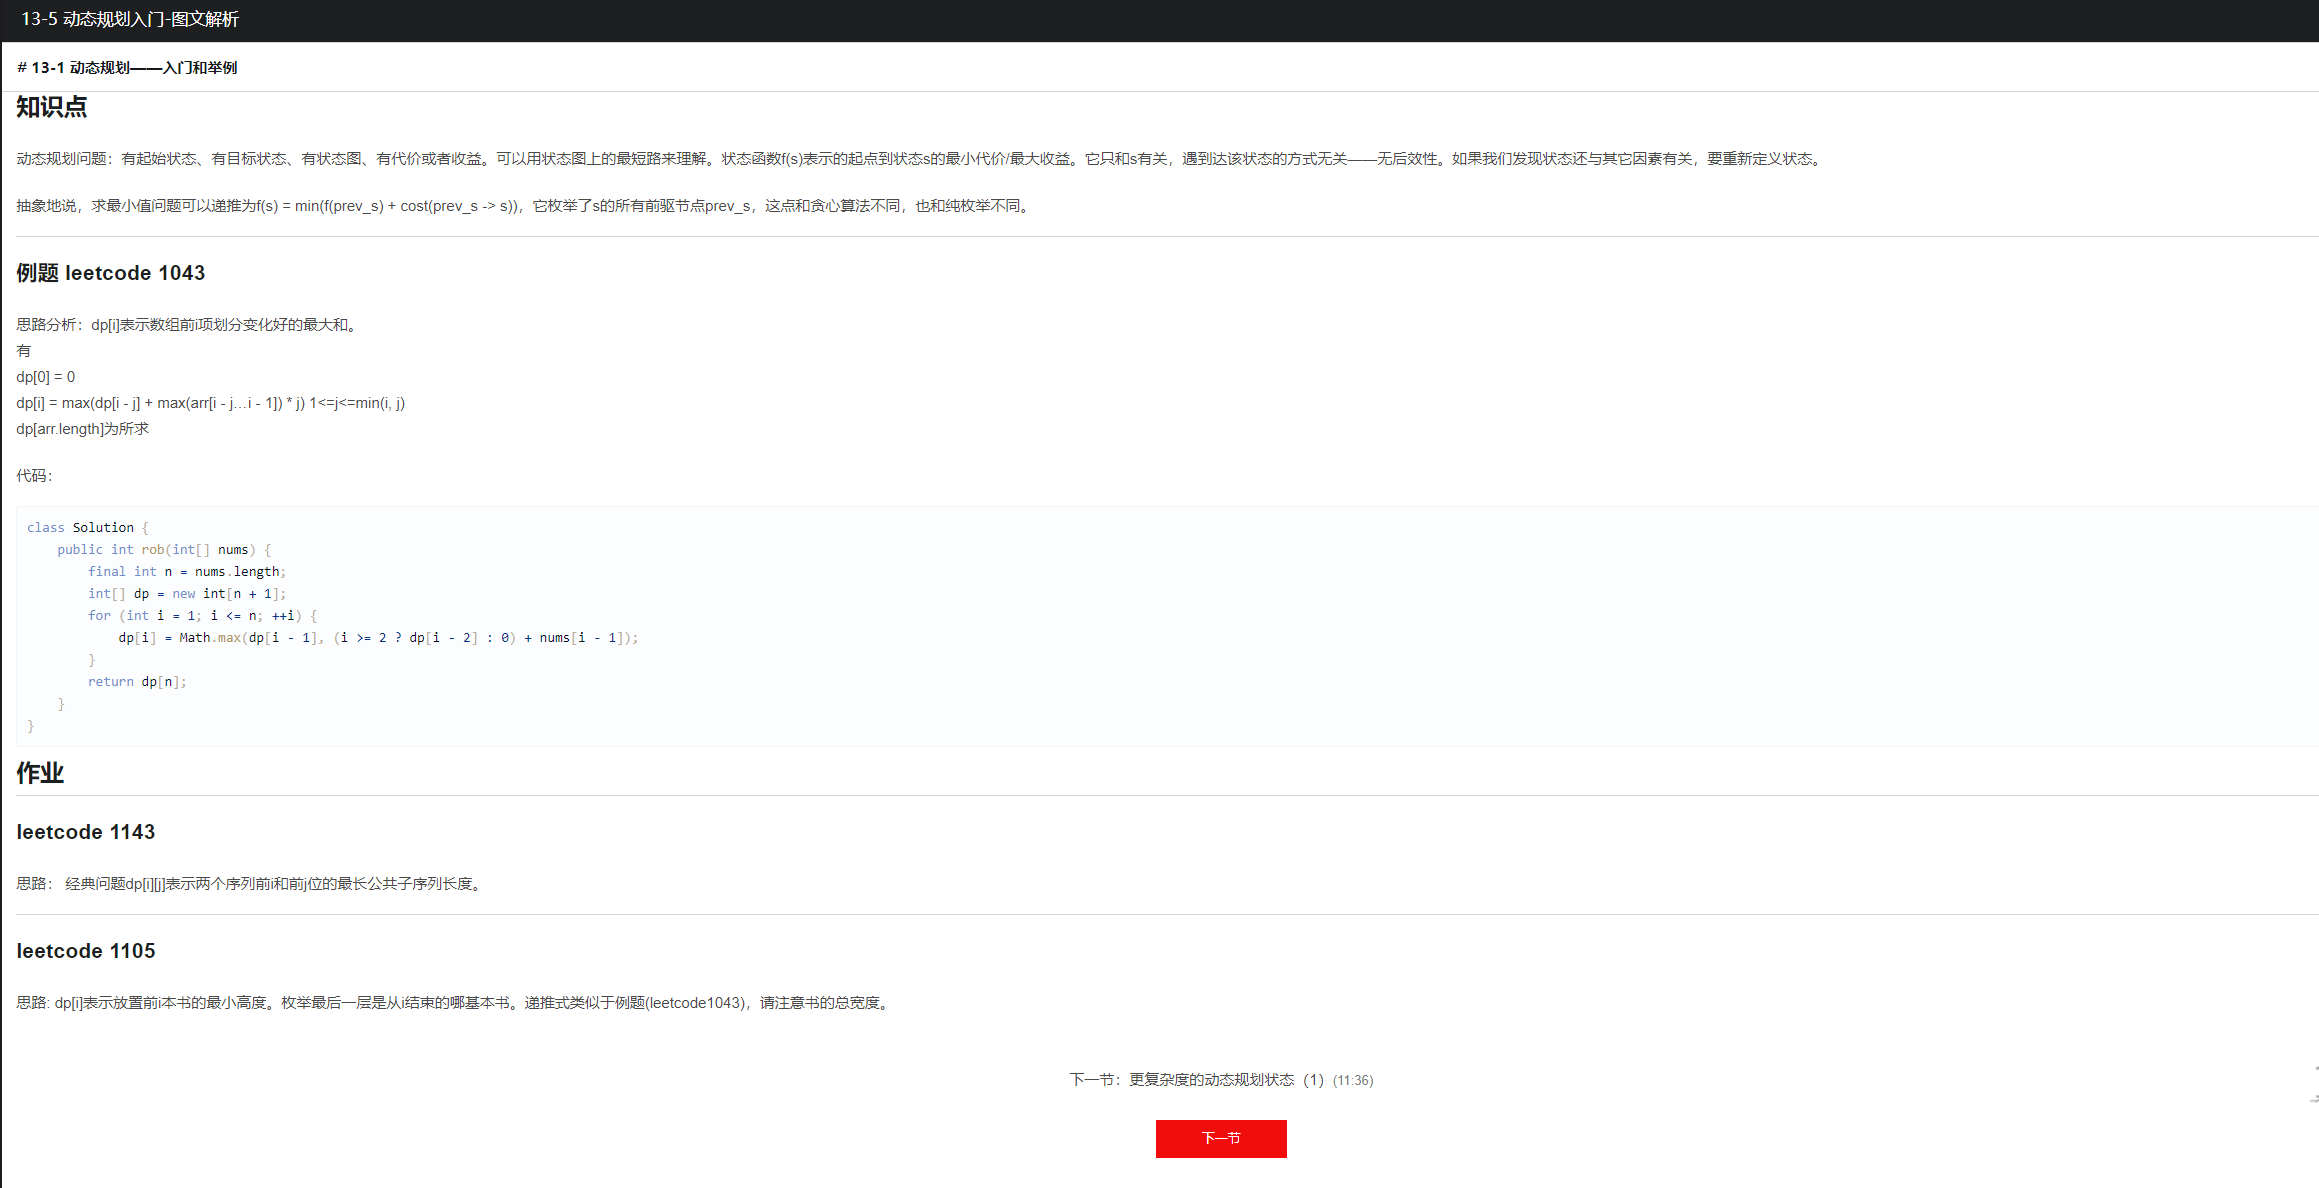Click the paragraph starting with 抽象地说
The image size is (2319, 1188).
coord(524,206)
